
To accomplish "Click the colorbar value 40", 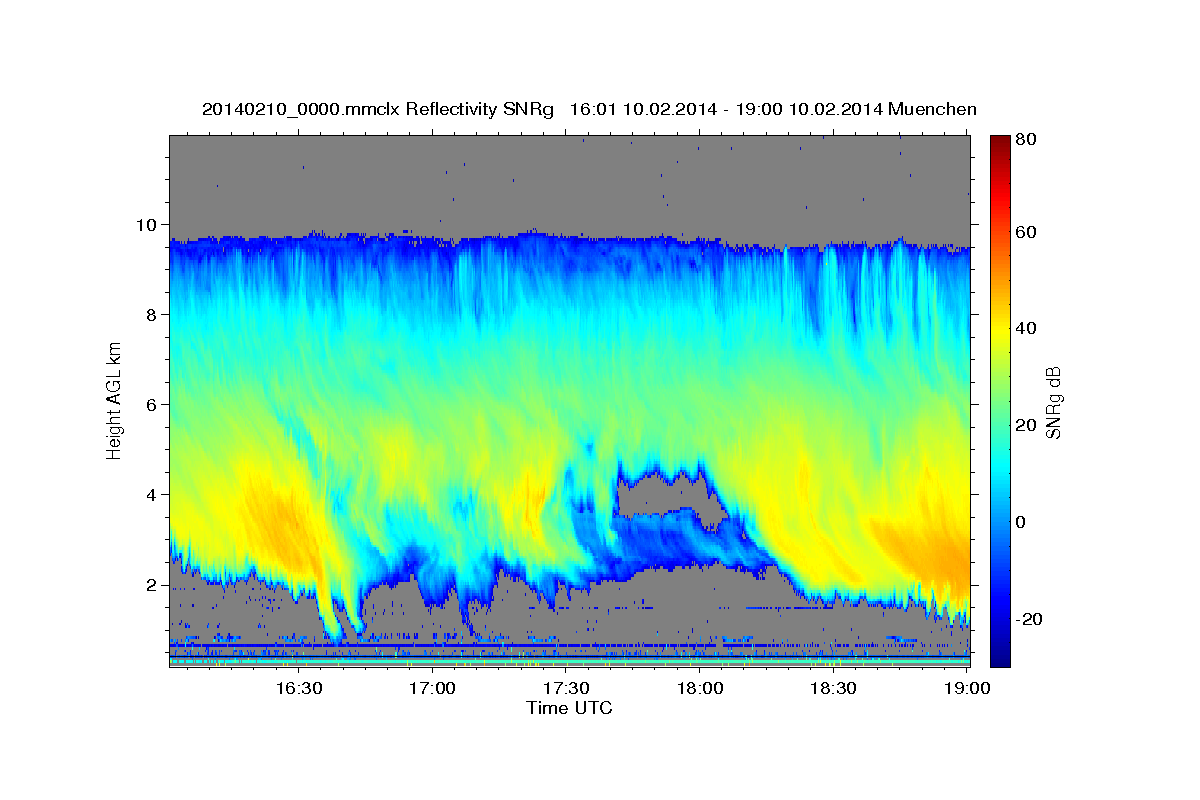I will pos(1025,328).
